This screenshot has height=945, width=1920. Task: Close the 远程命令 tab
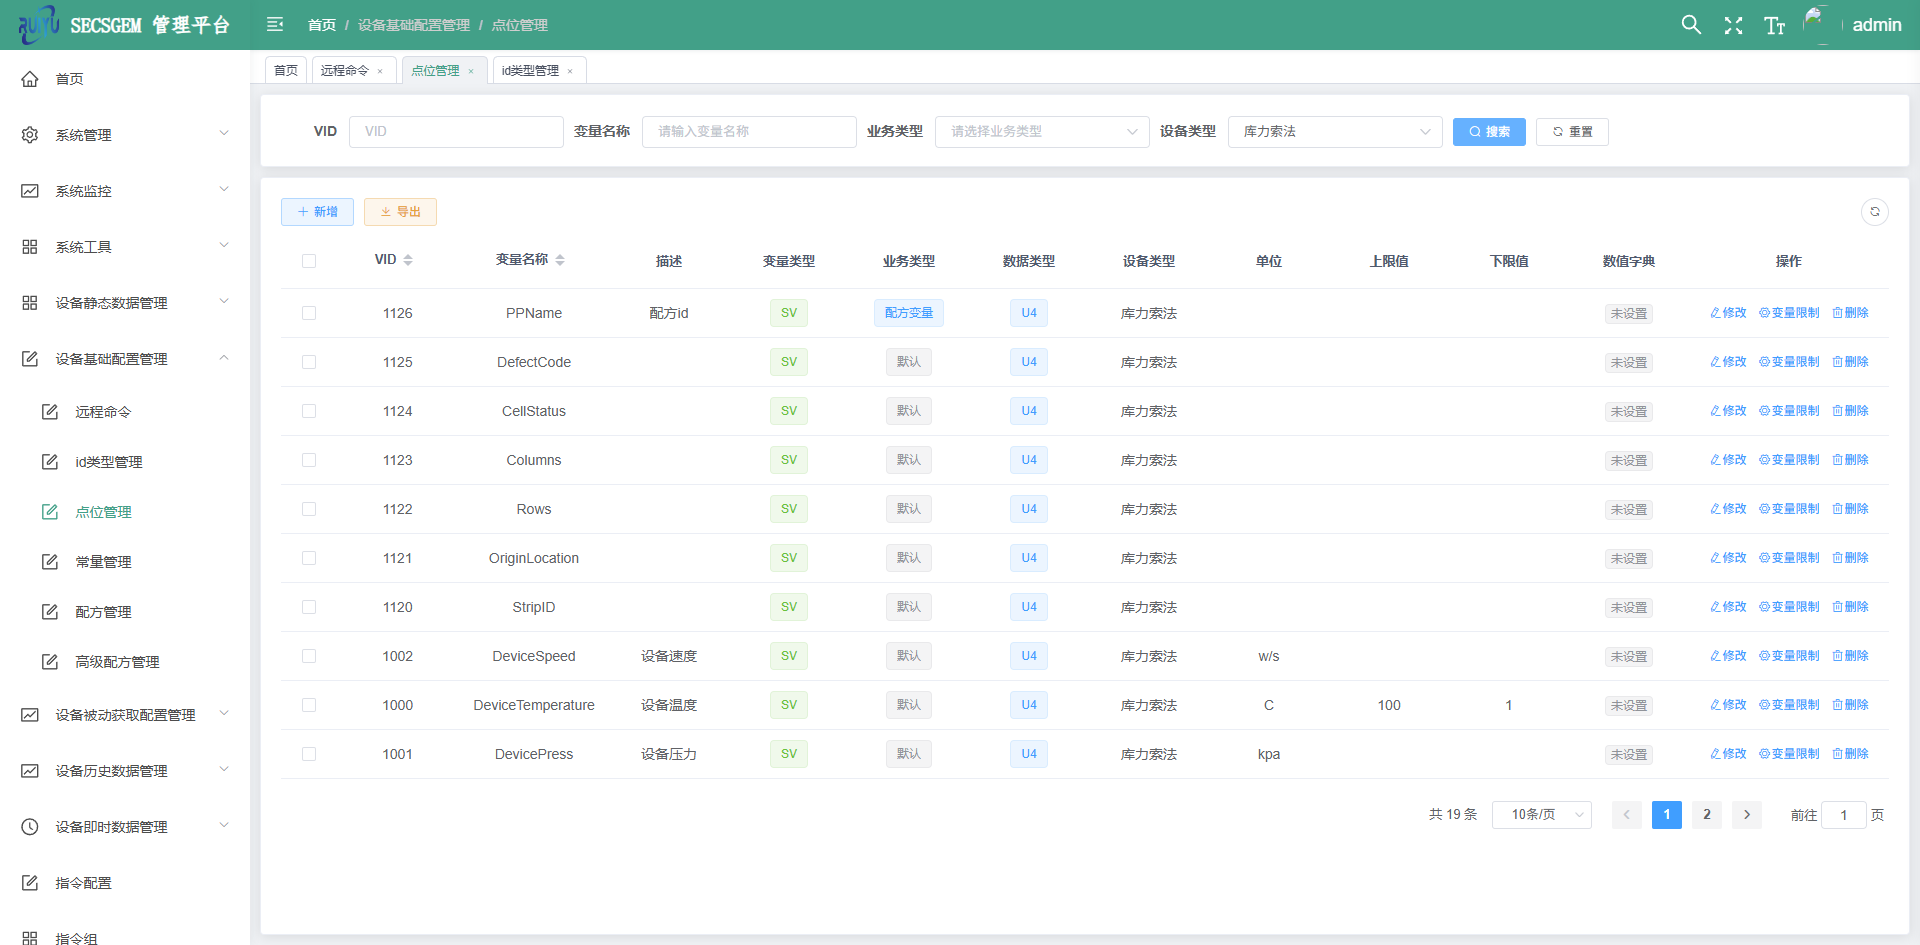click(x=380, y=71)
